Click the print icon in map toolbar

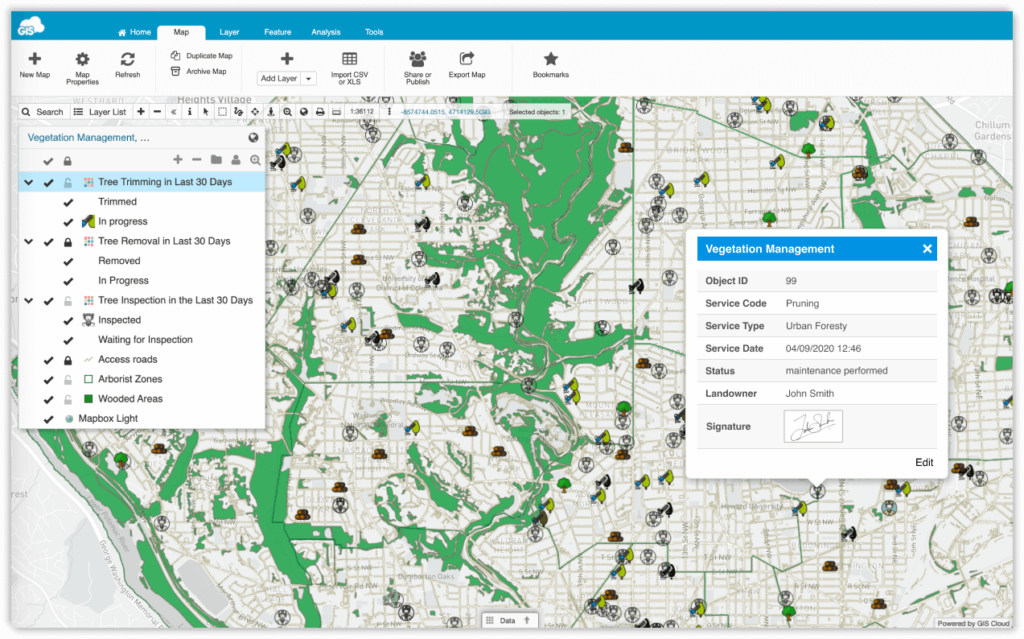coord(320,112)
